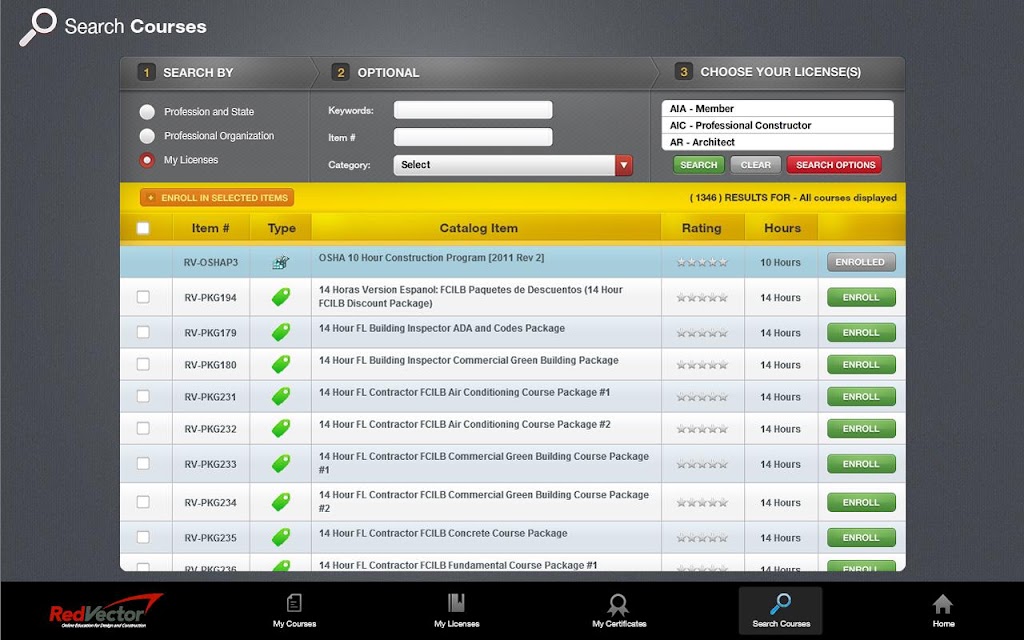Image resolution: width=1024 pixels, height=640 pixels.
Task: Open SEARCH OPTIONS
Action: [835, 165]
